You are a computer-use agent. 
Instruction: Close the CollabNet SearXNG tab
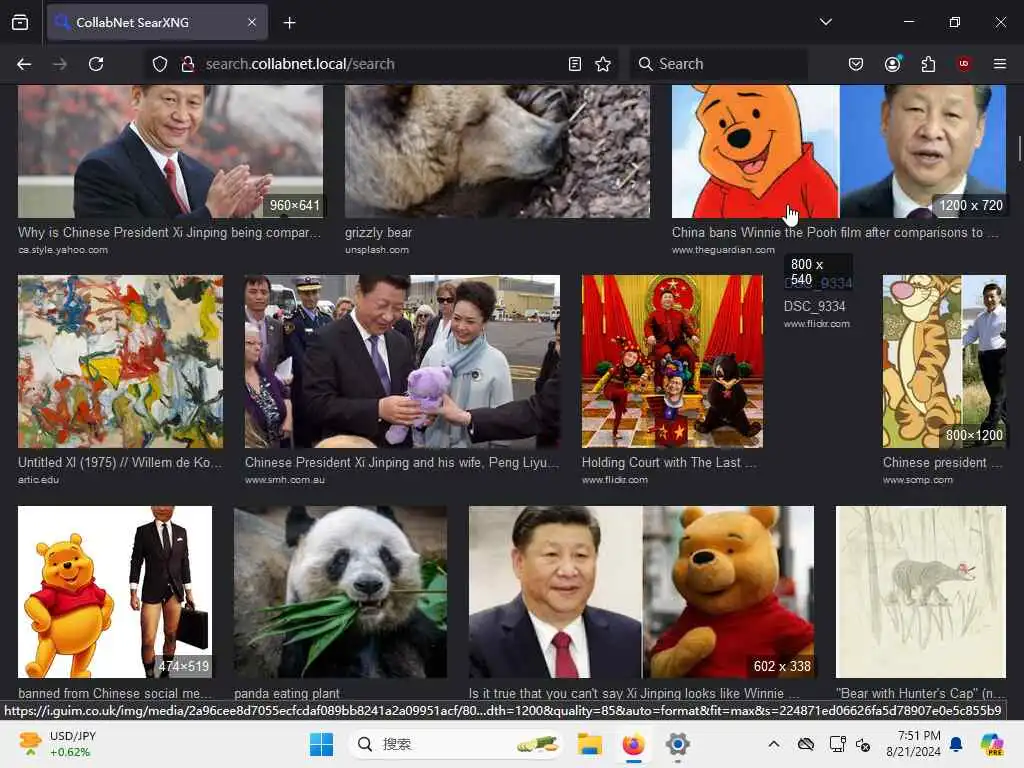[x=252, y=22]
